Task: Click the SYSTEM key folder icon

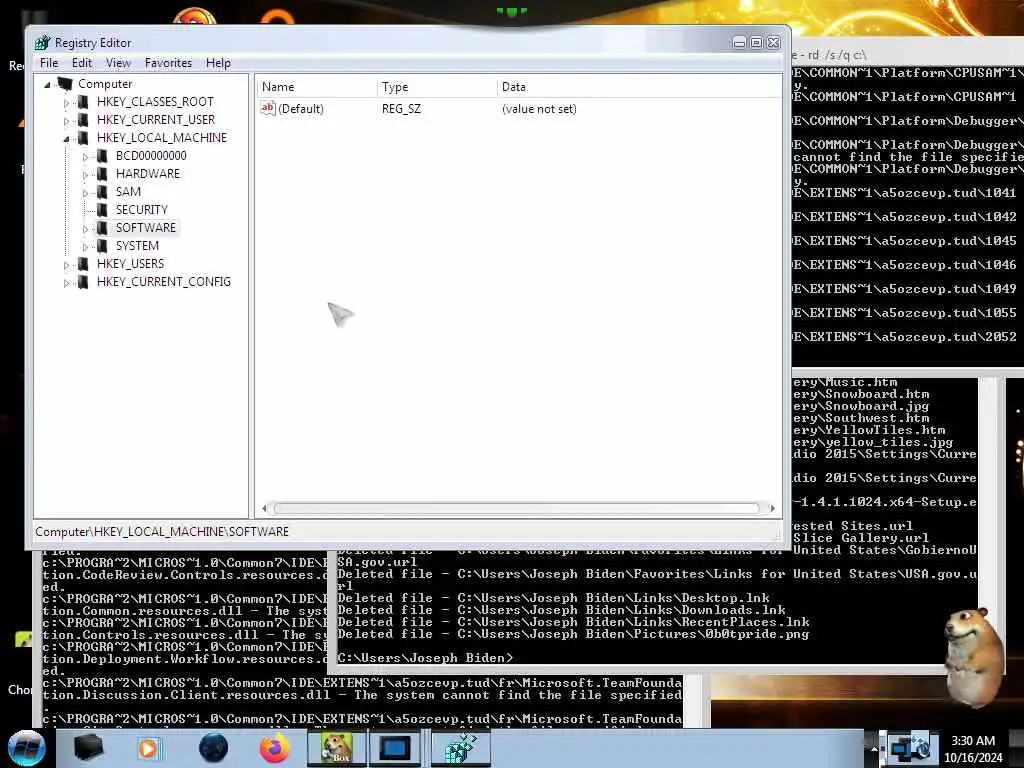Action: (102, 246)
